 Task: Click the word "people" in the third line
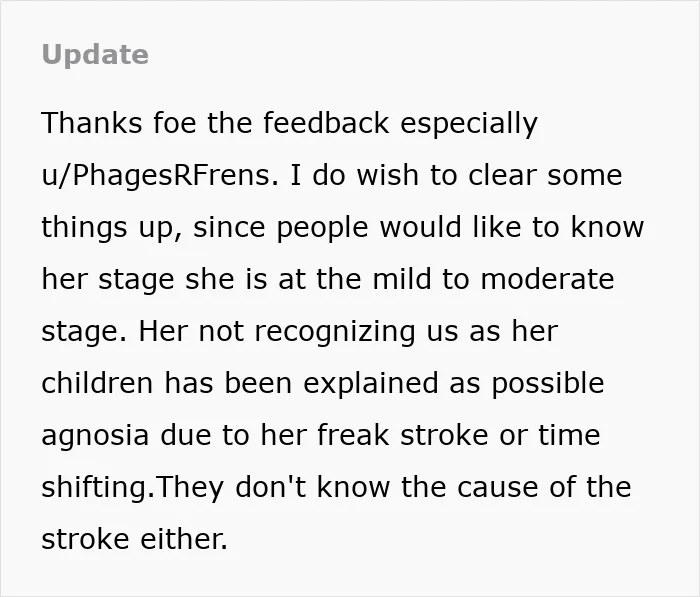pyautogui.click(x=322, y=229)
